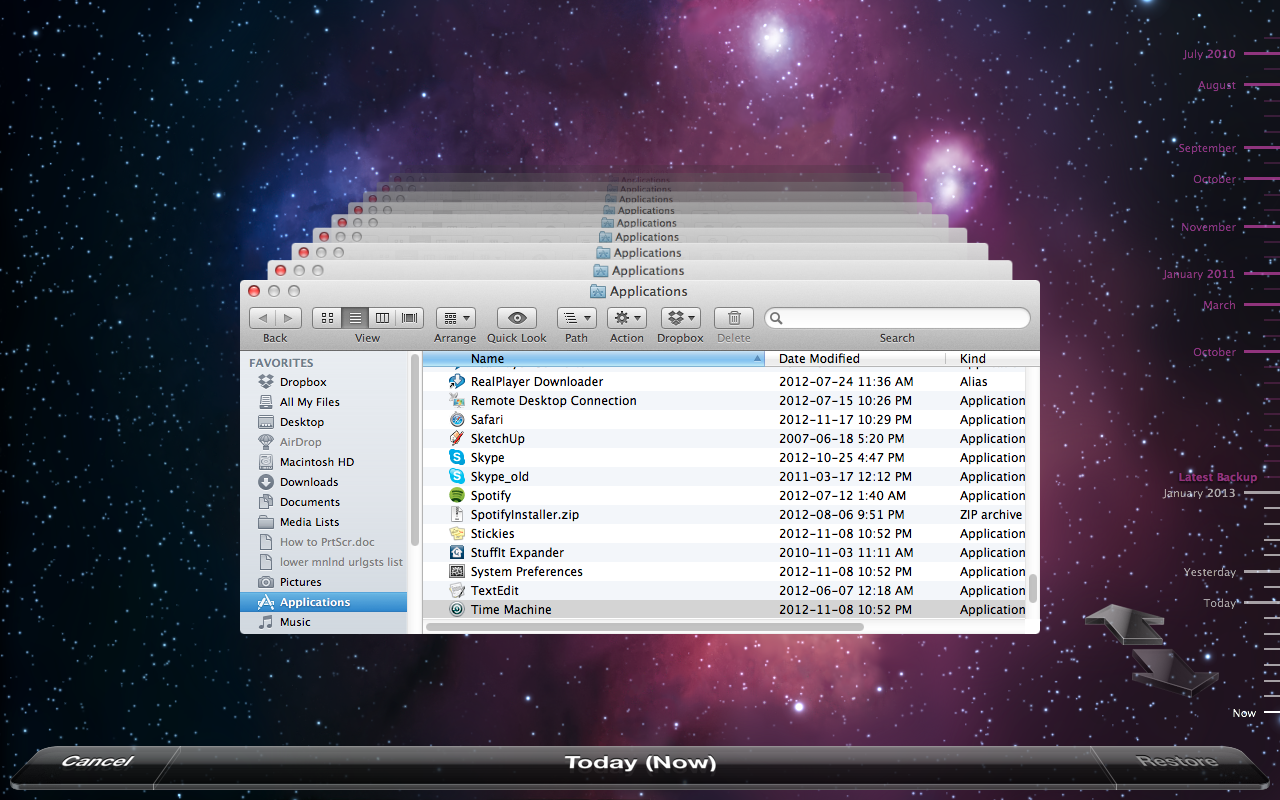Select Music in the sidebar
Viewport: 1280px width, 800px height.
point(324,622)
